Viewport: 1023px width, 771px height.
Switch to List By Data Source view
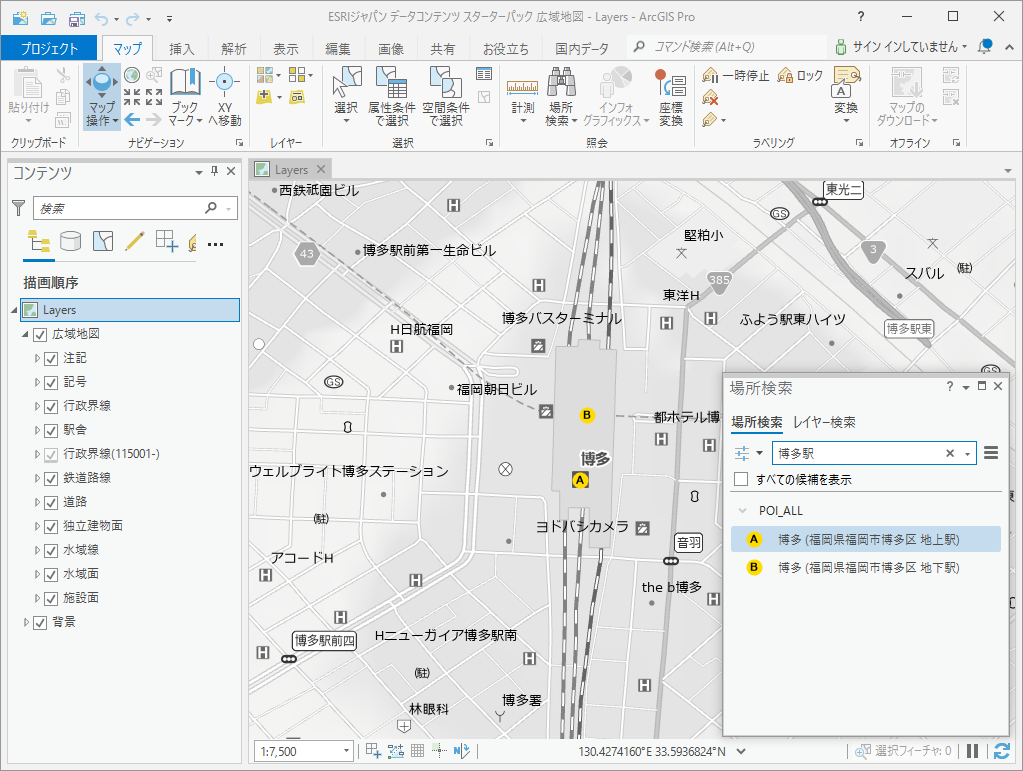click(70, 242)
